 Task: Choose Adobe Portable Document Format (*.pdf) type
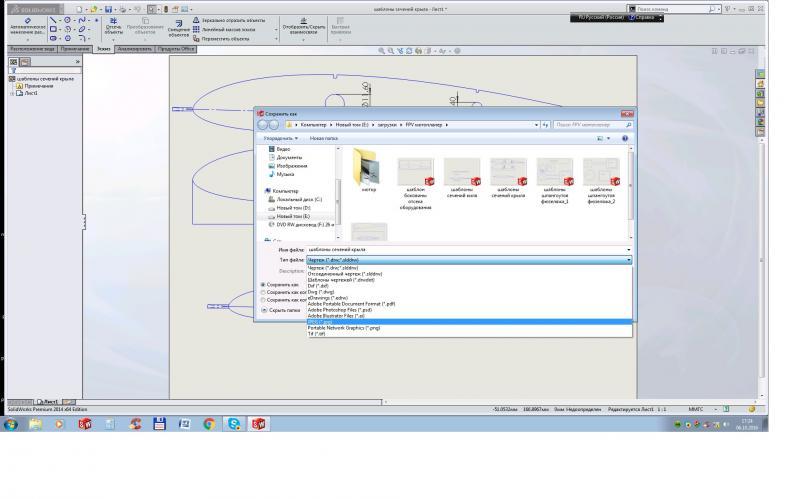tap(351, 303)
